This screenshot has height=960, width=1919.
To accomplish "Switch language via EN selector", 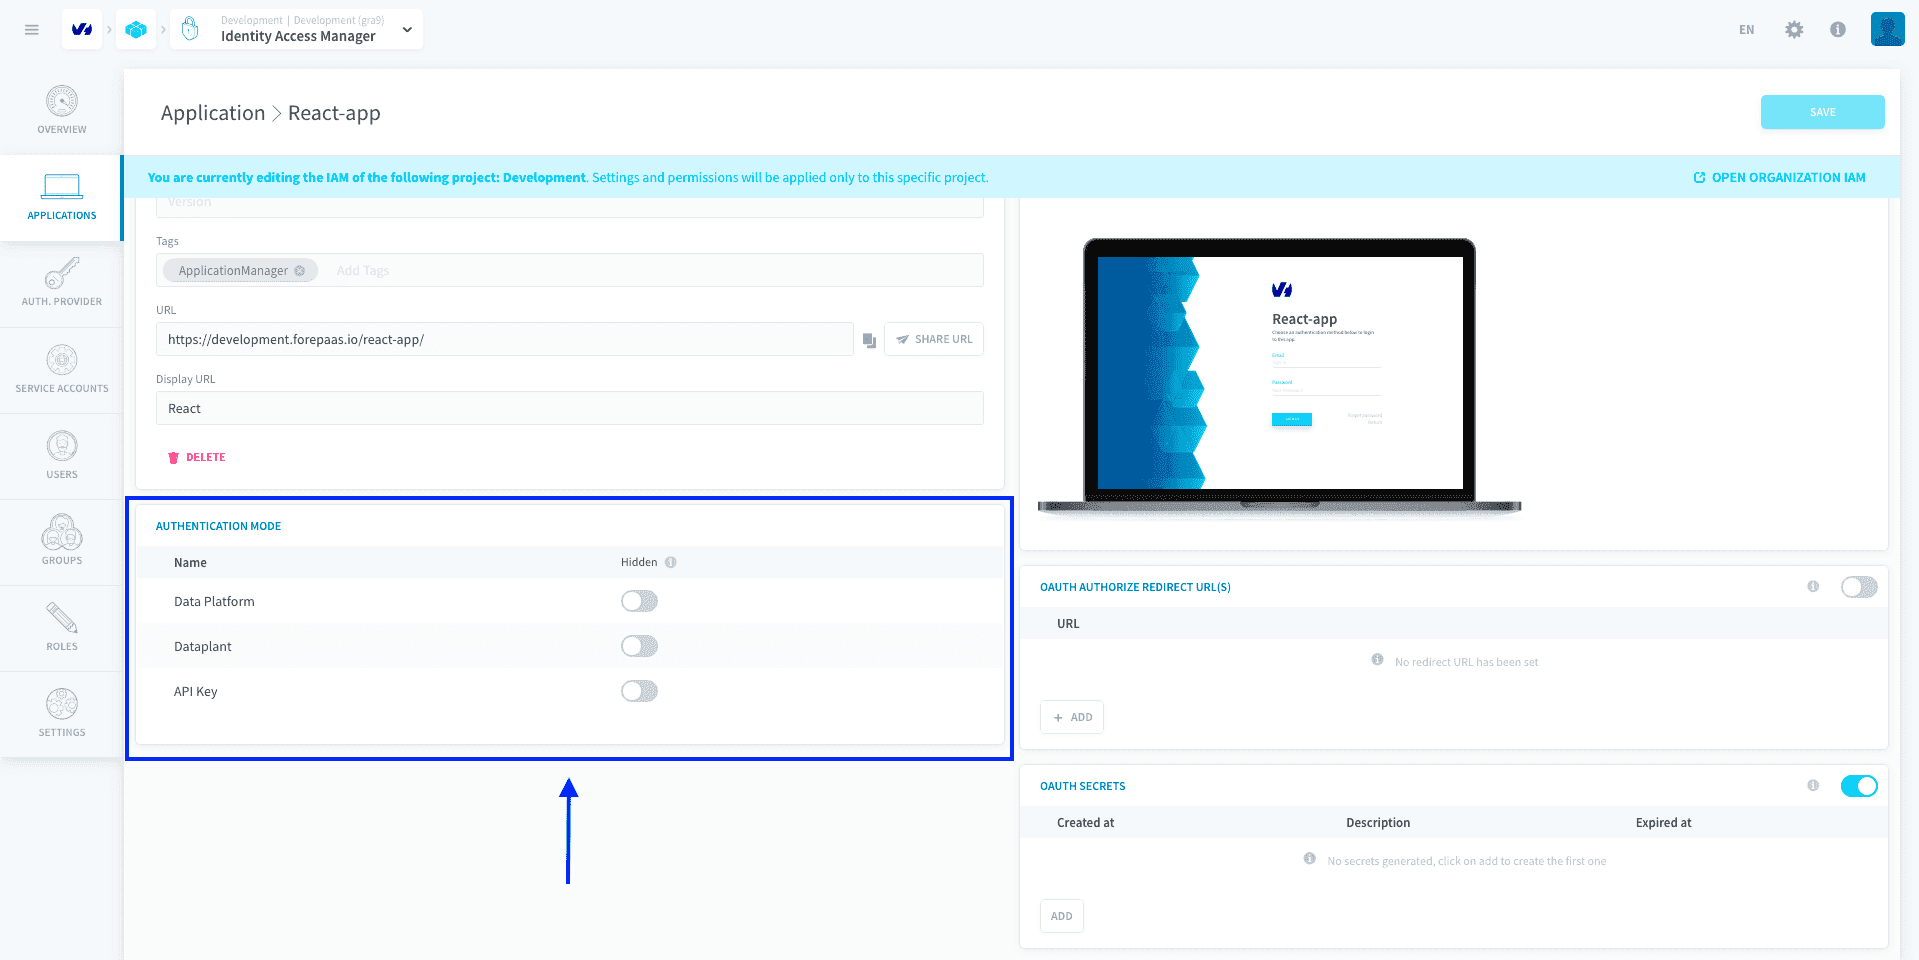I will point(1746,30).
